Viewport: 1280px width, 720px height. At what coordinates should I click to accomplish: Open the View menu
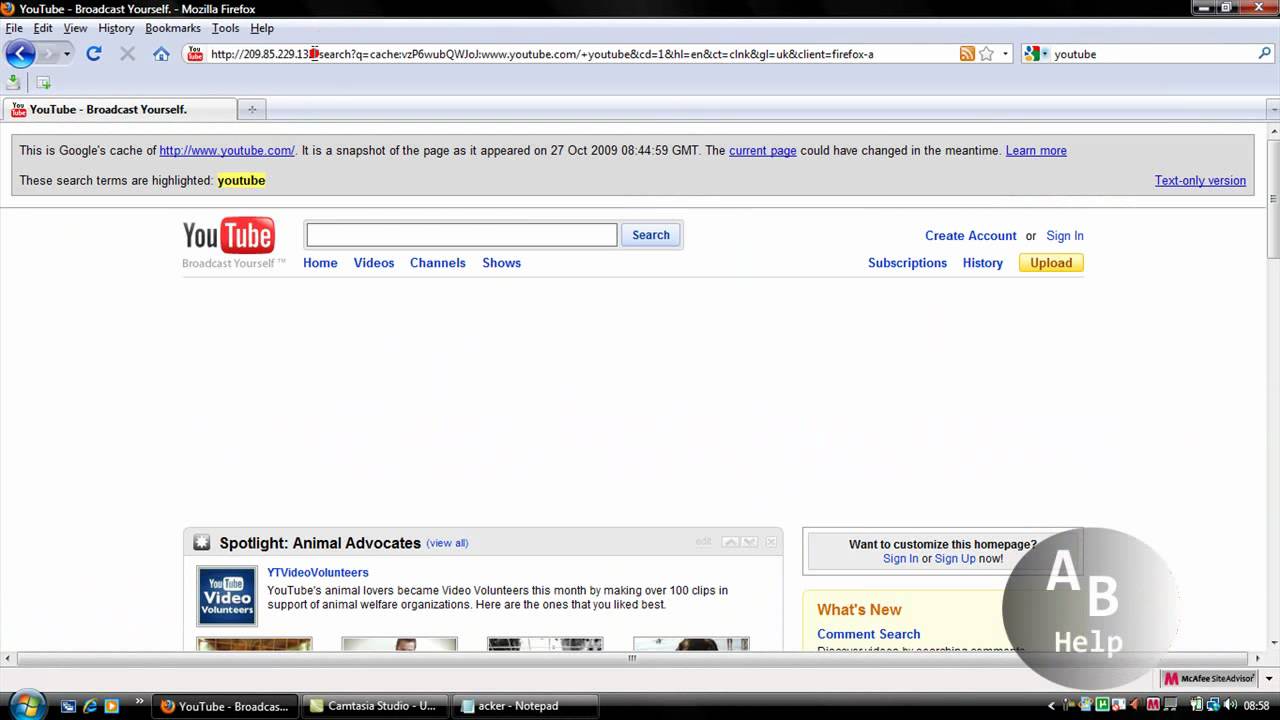75,28
